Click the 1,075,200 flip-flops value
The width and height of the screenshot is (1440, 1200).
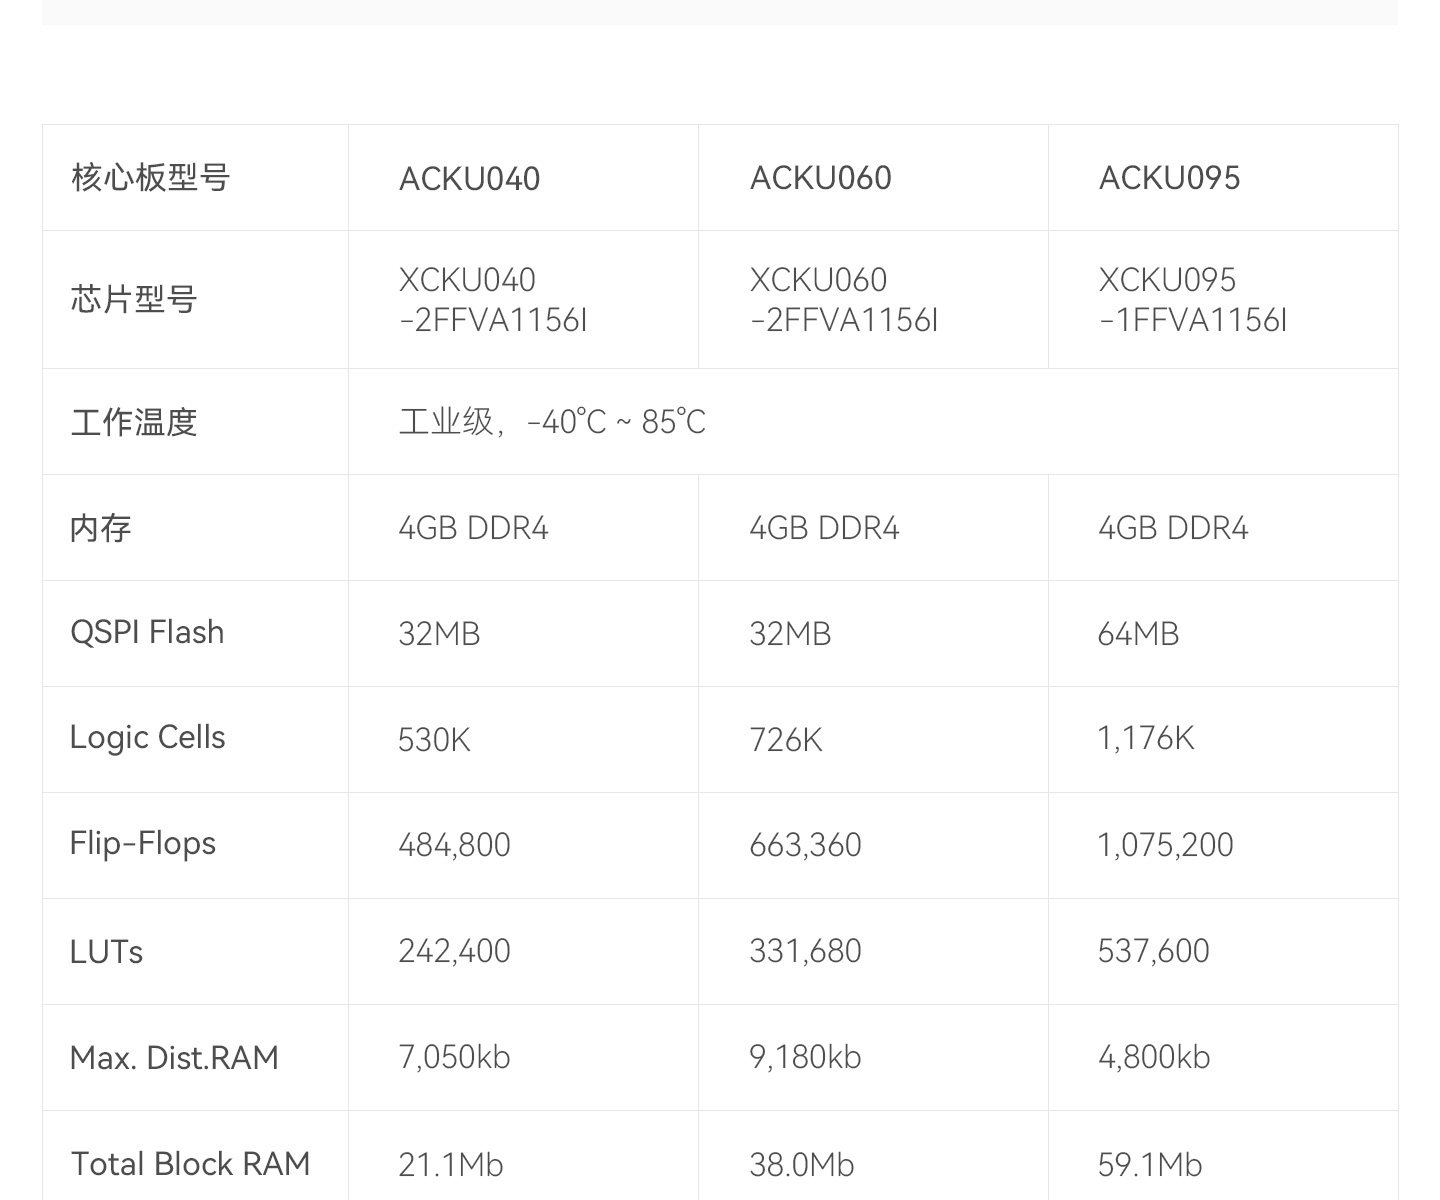point(1166,845)
